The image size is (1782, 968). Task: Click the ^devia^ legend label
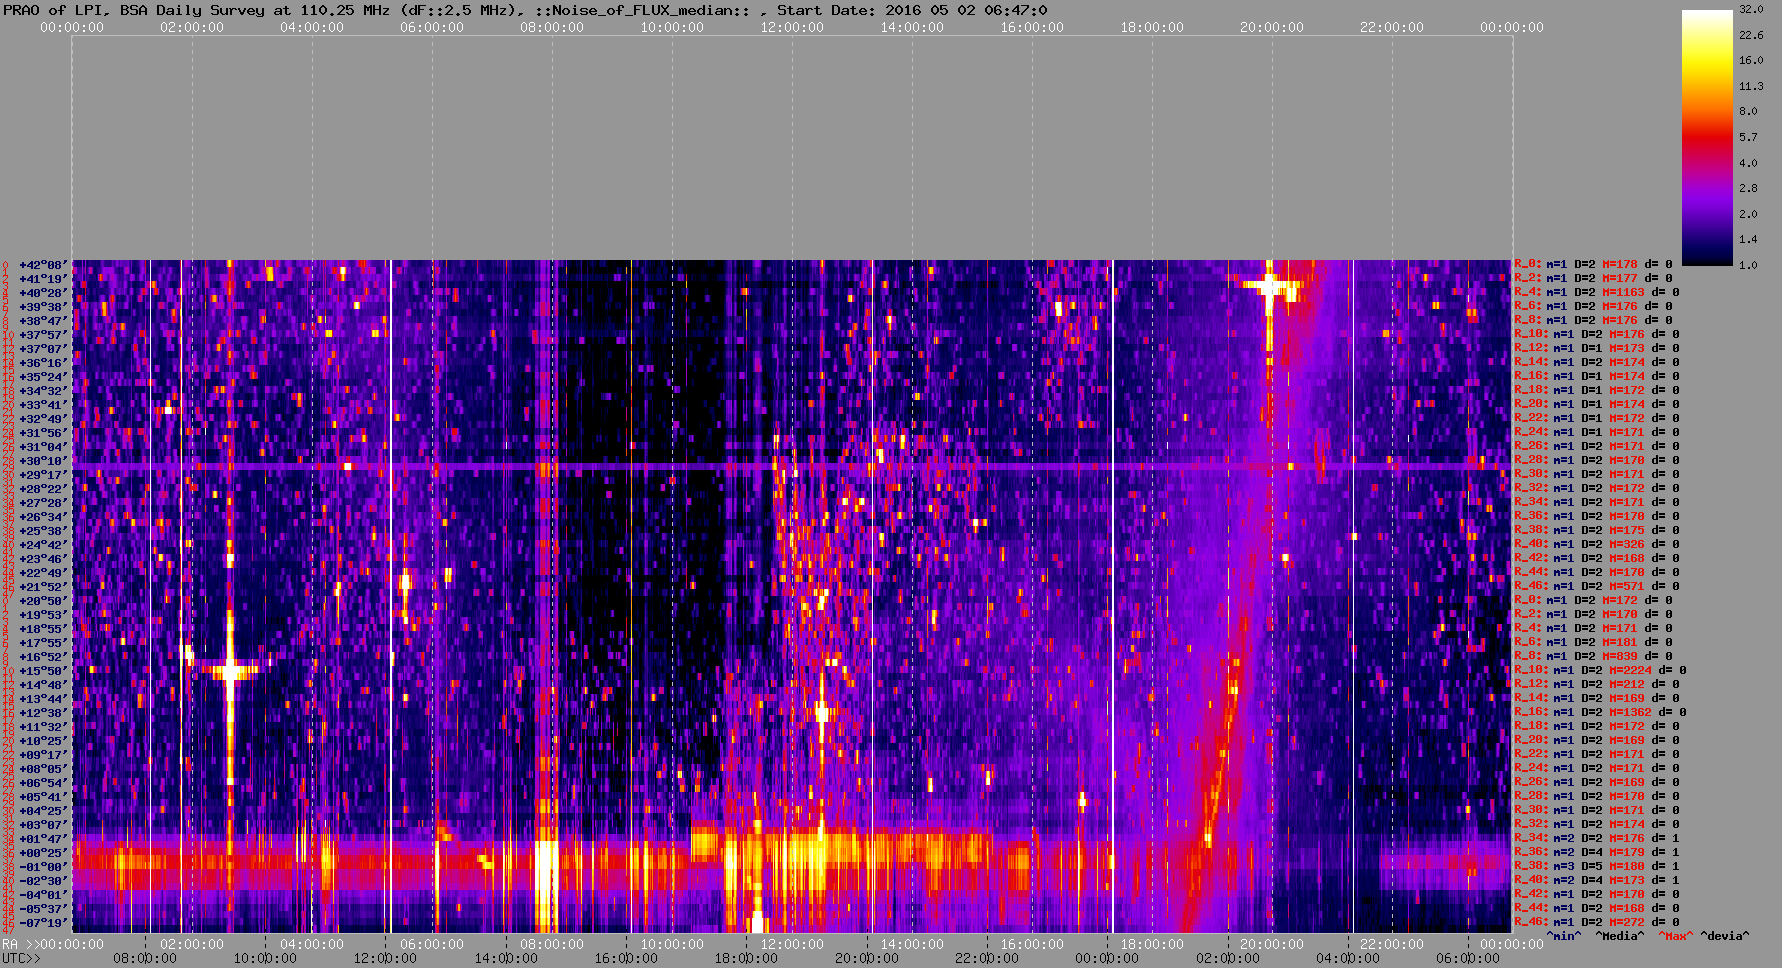(x=1725, y=937)
